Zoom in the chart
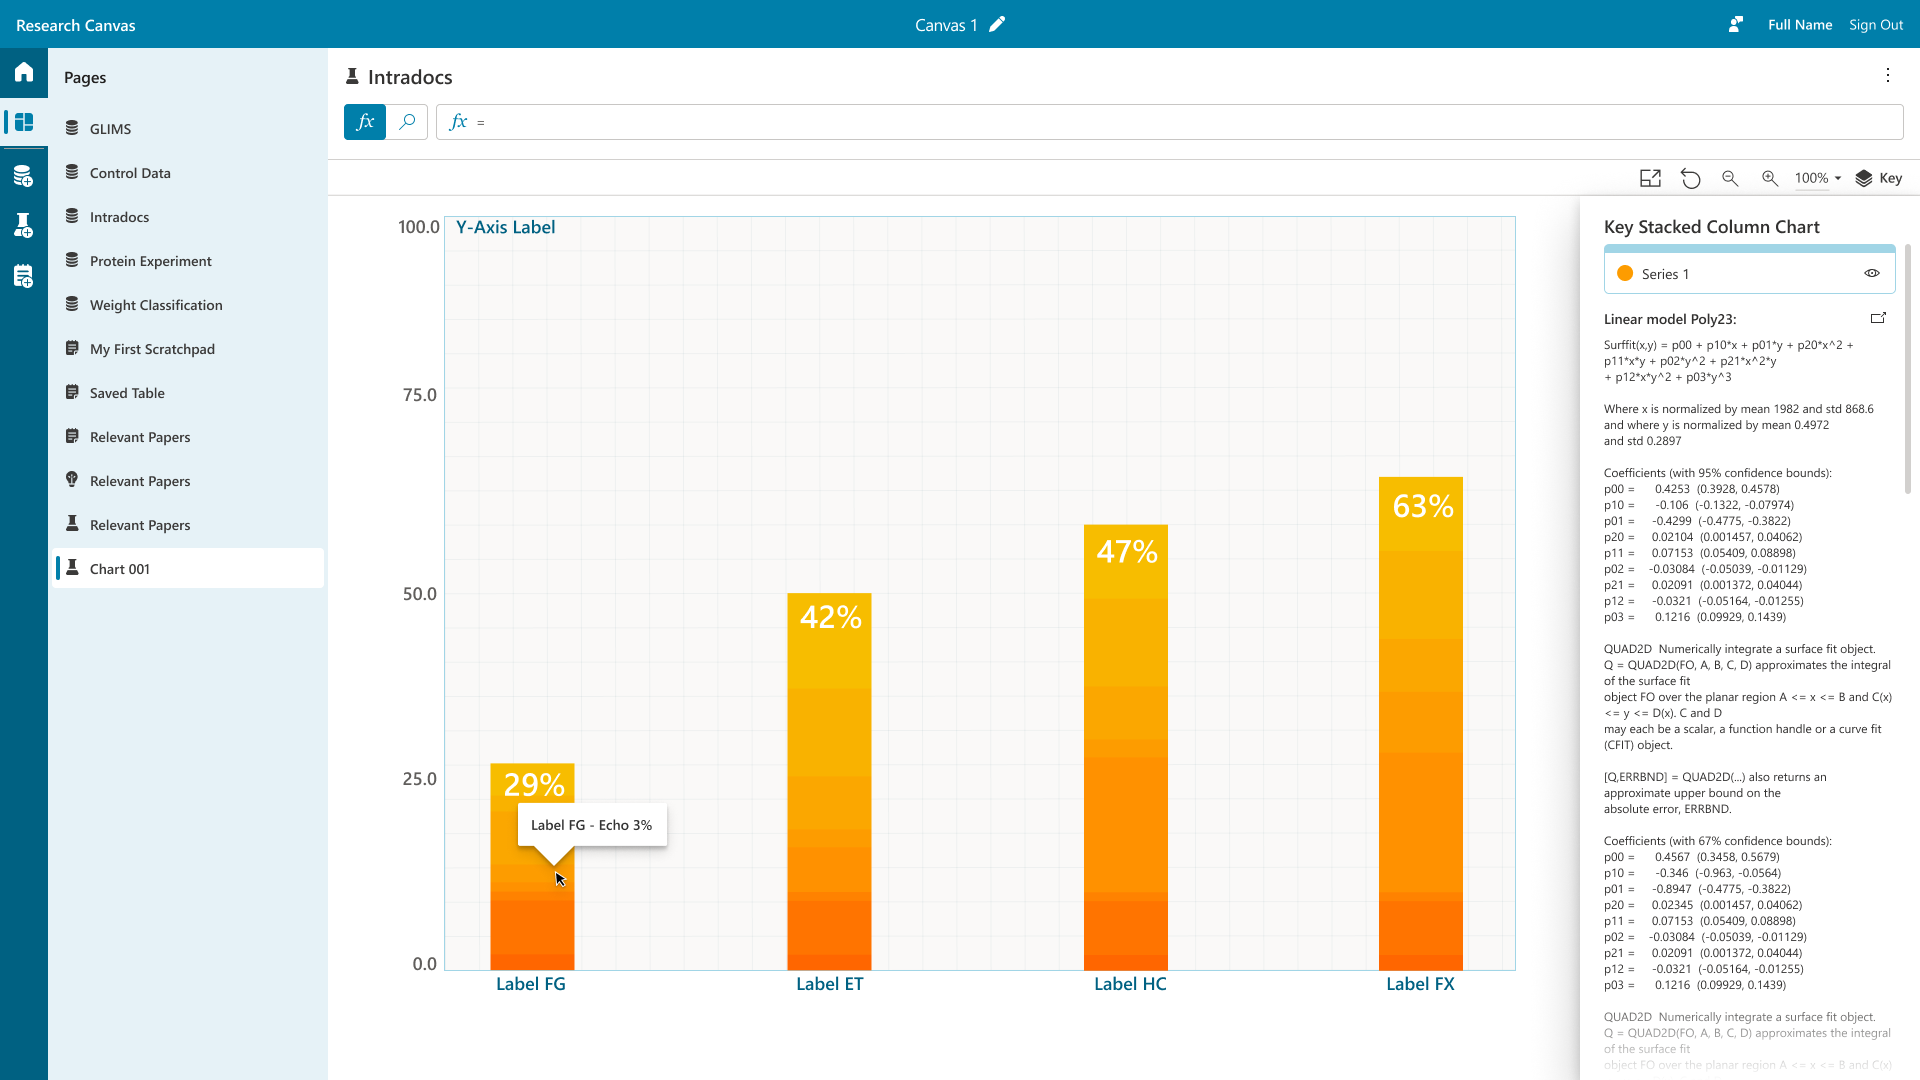1920x1080 pixels. pyautogui.click(x=1770, y=178)
